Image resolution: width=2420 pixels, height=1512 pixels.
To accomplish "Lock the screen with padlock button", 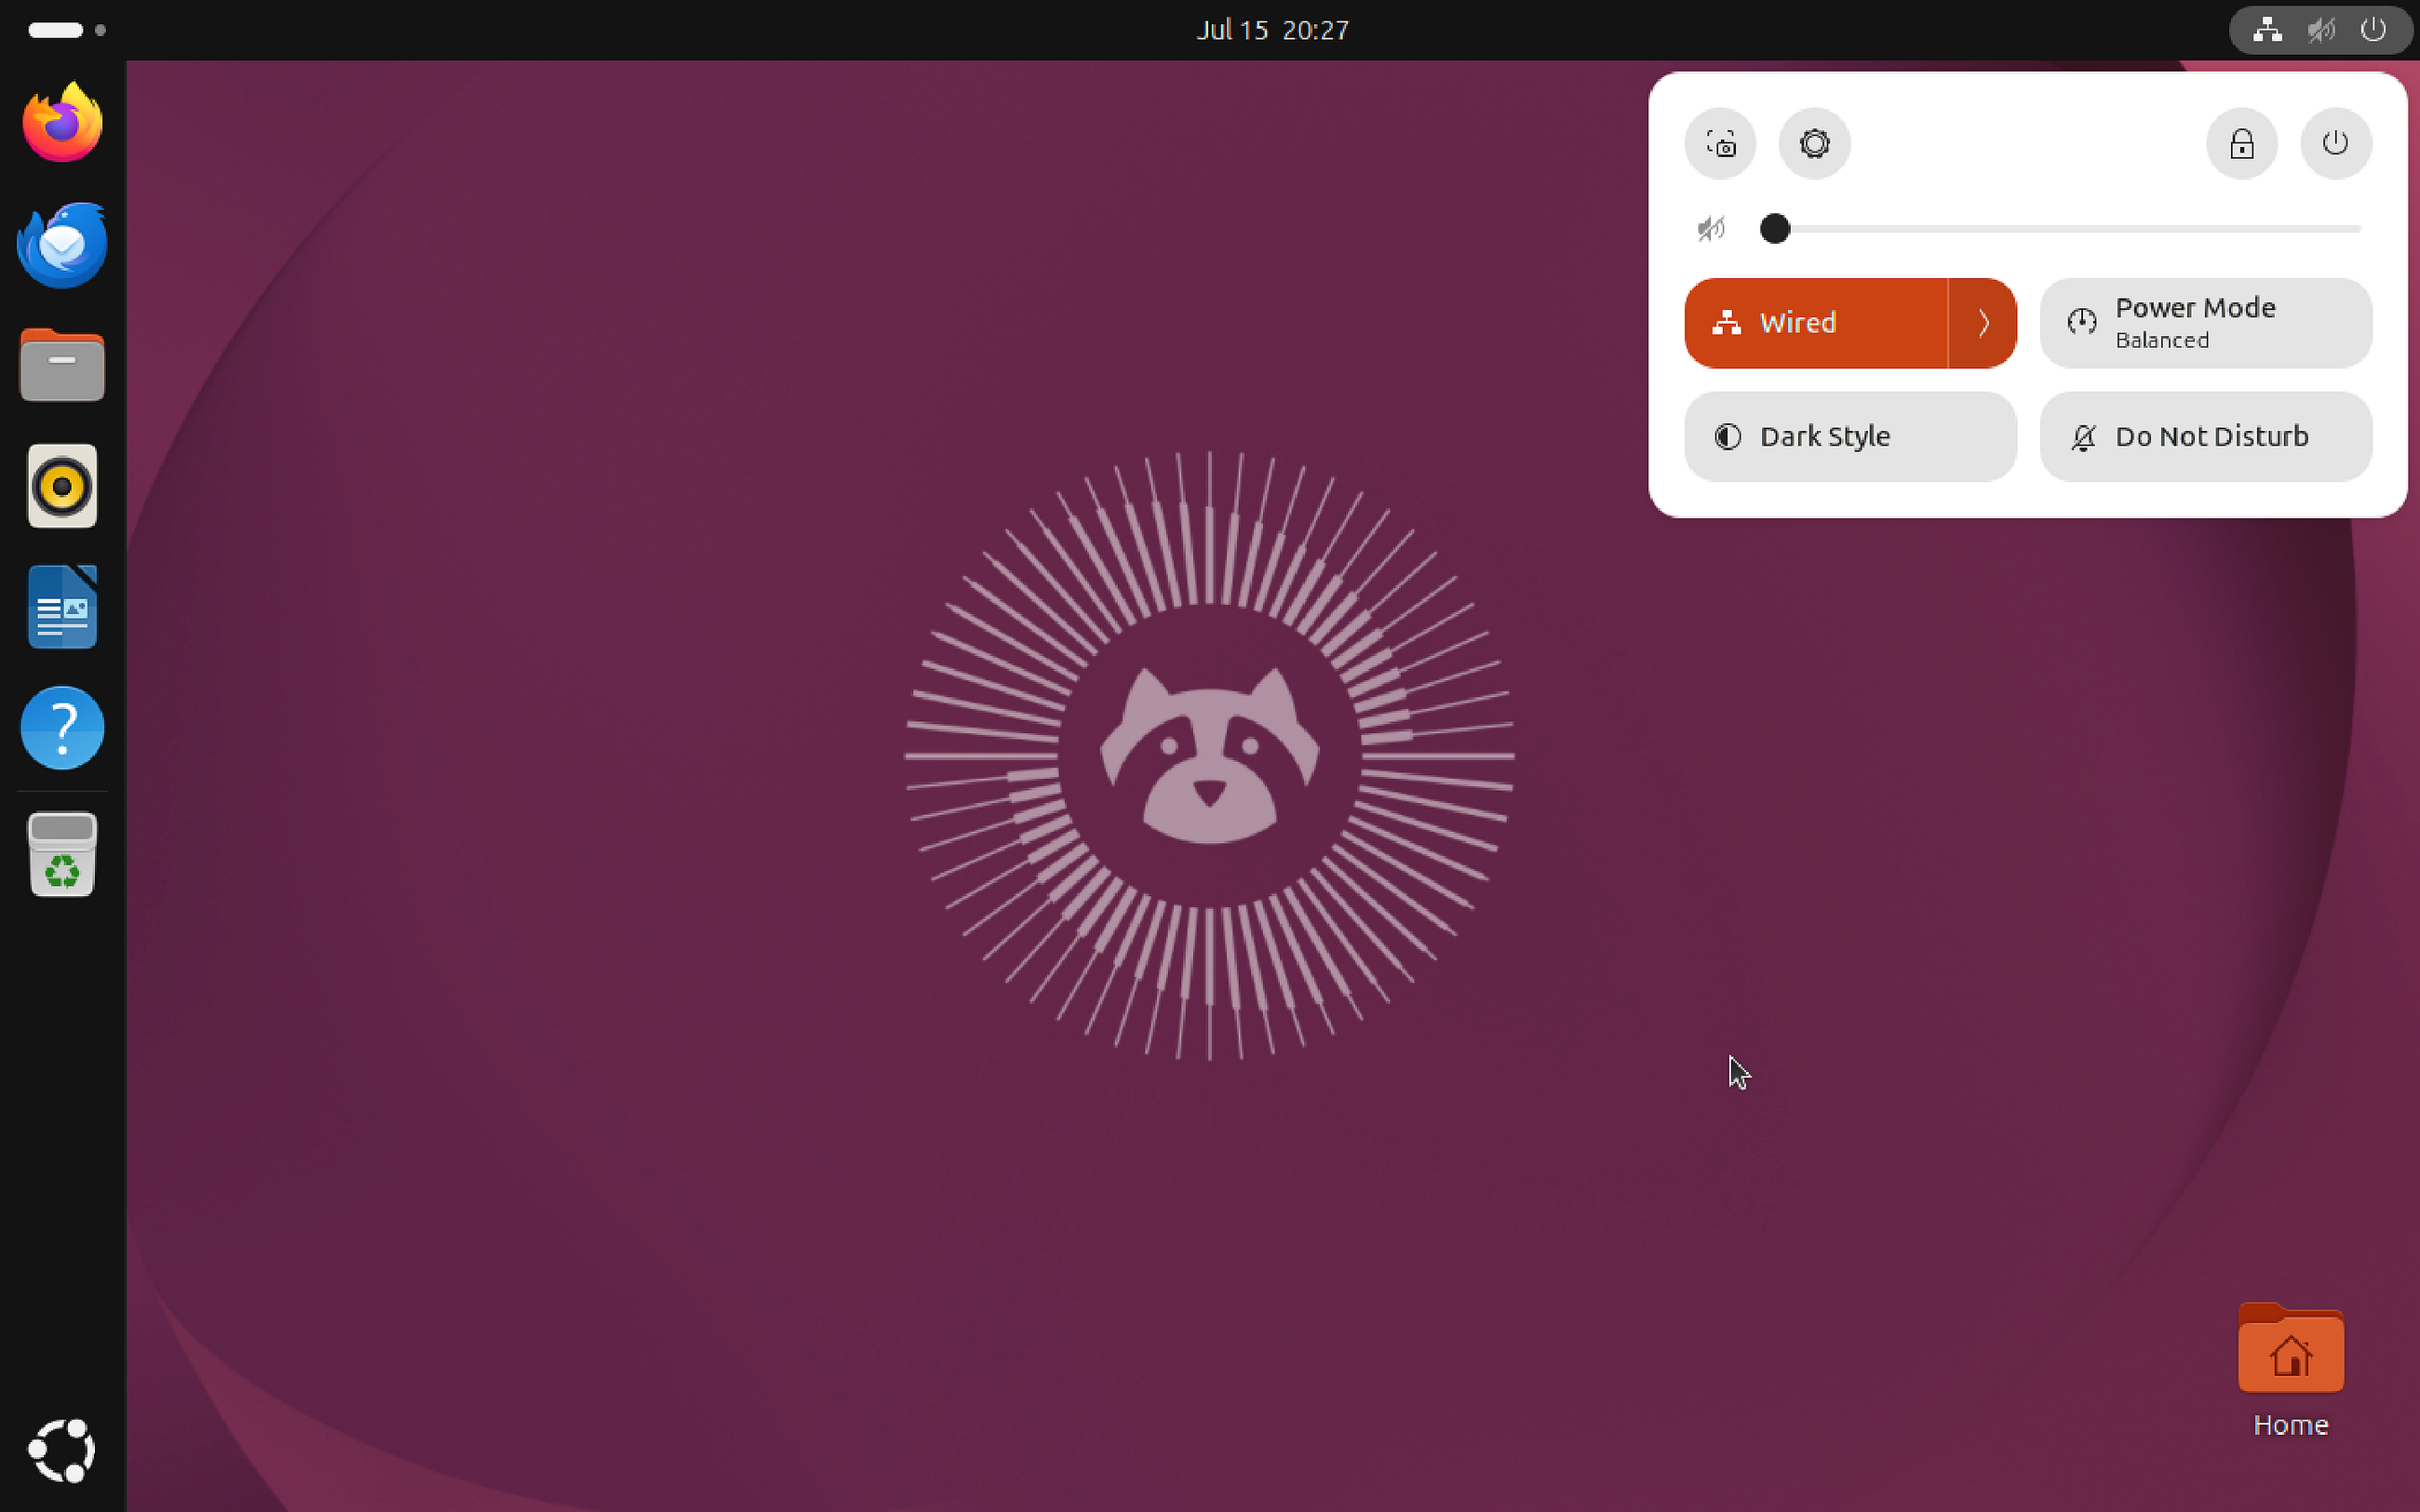I will pyautogui.click(x=2242, y=144).
